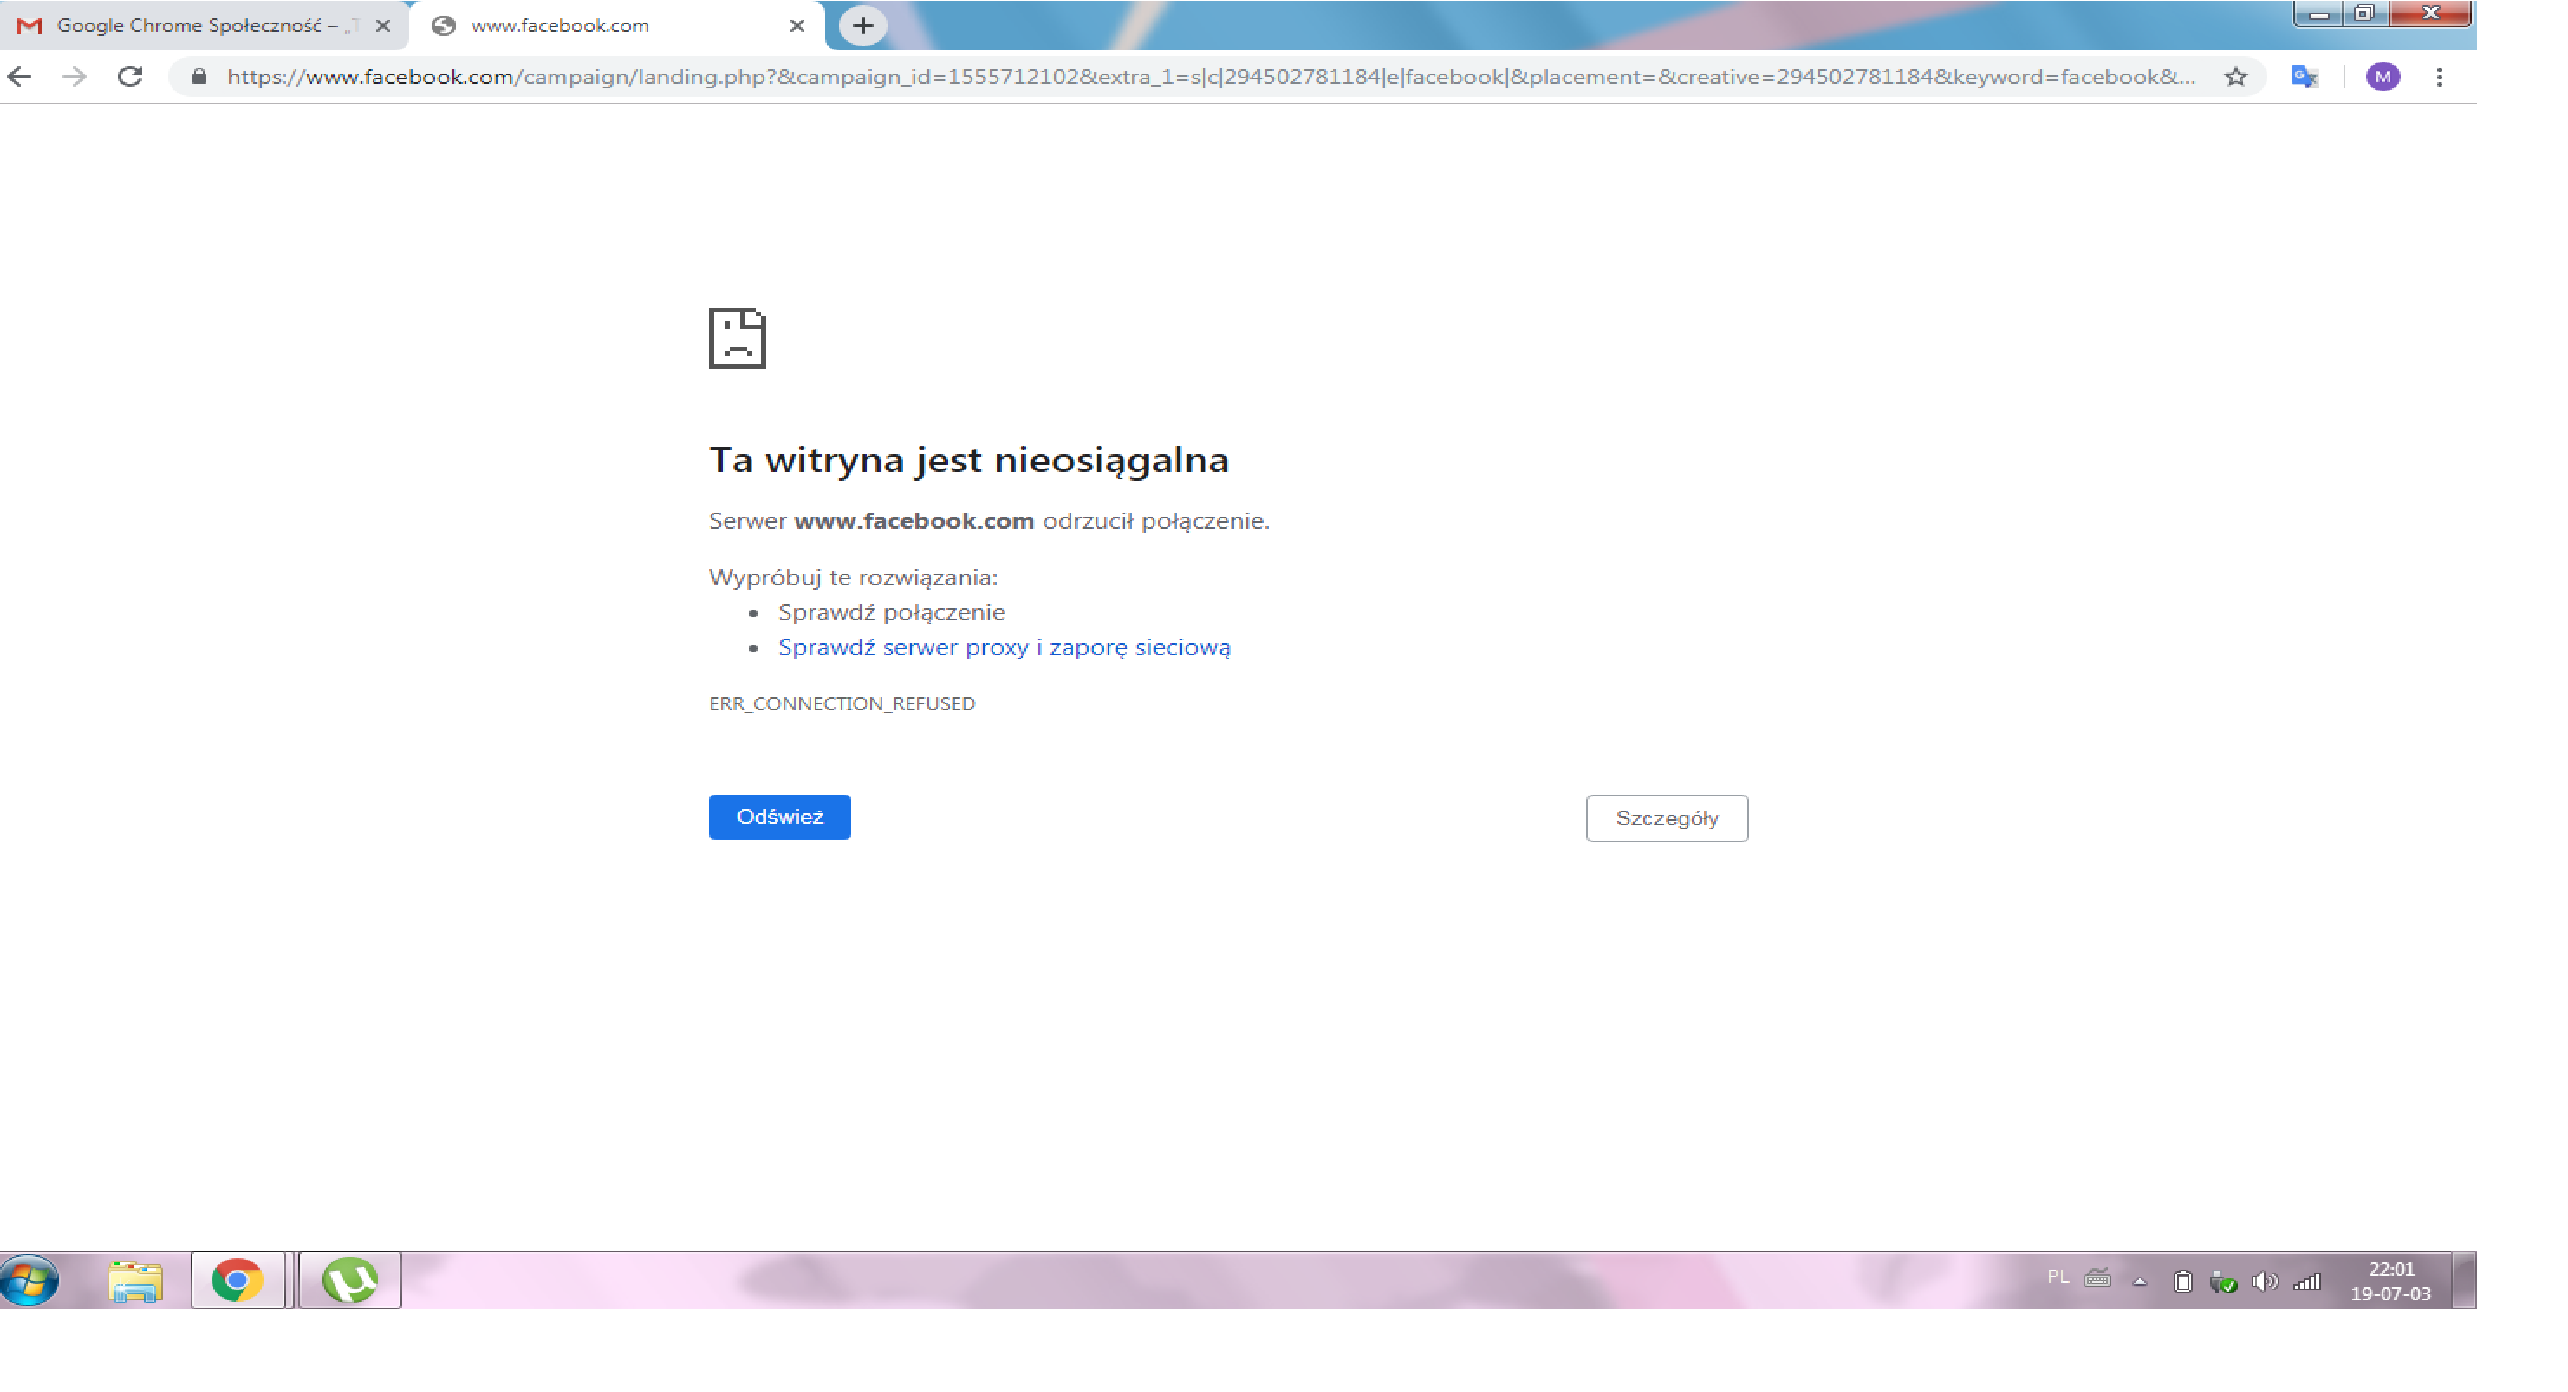Click the PL language indicator
This screenshot has width=2568, height=1392.
click(x=2058, y=1277)
